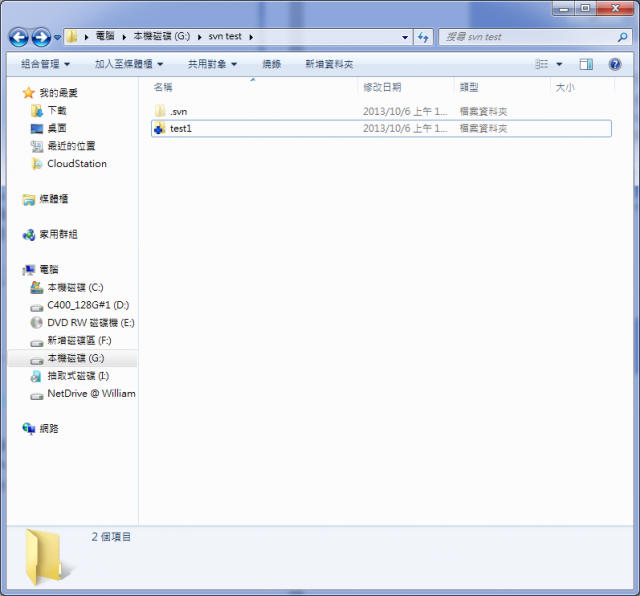Click the 桌面 desktop icon
The image size is (640, 596).
click(37, 129)
